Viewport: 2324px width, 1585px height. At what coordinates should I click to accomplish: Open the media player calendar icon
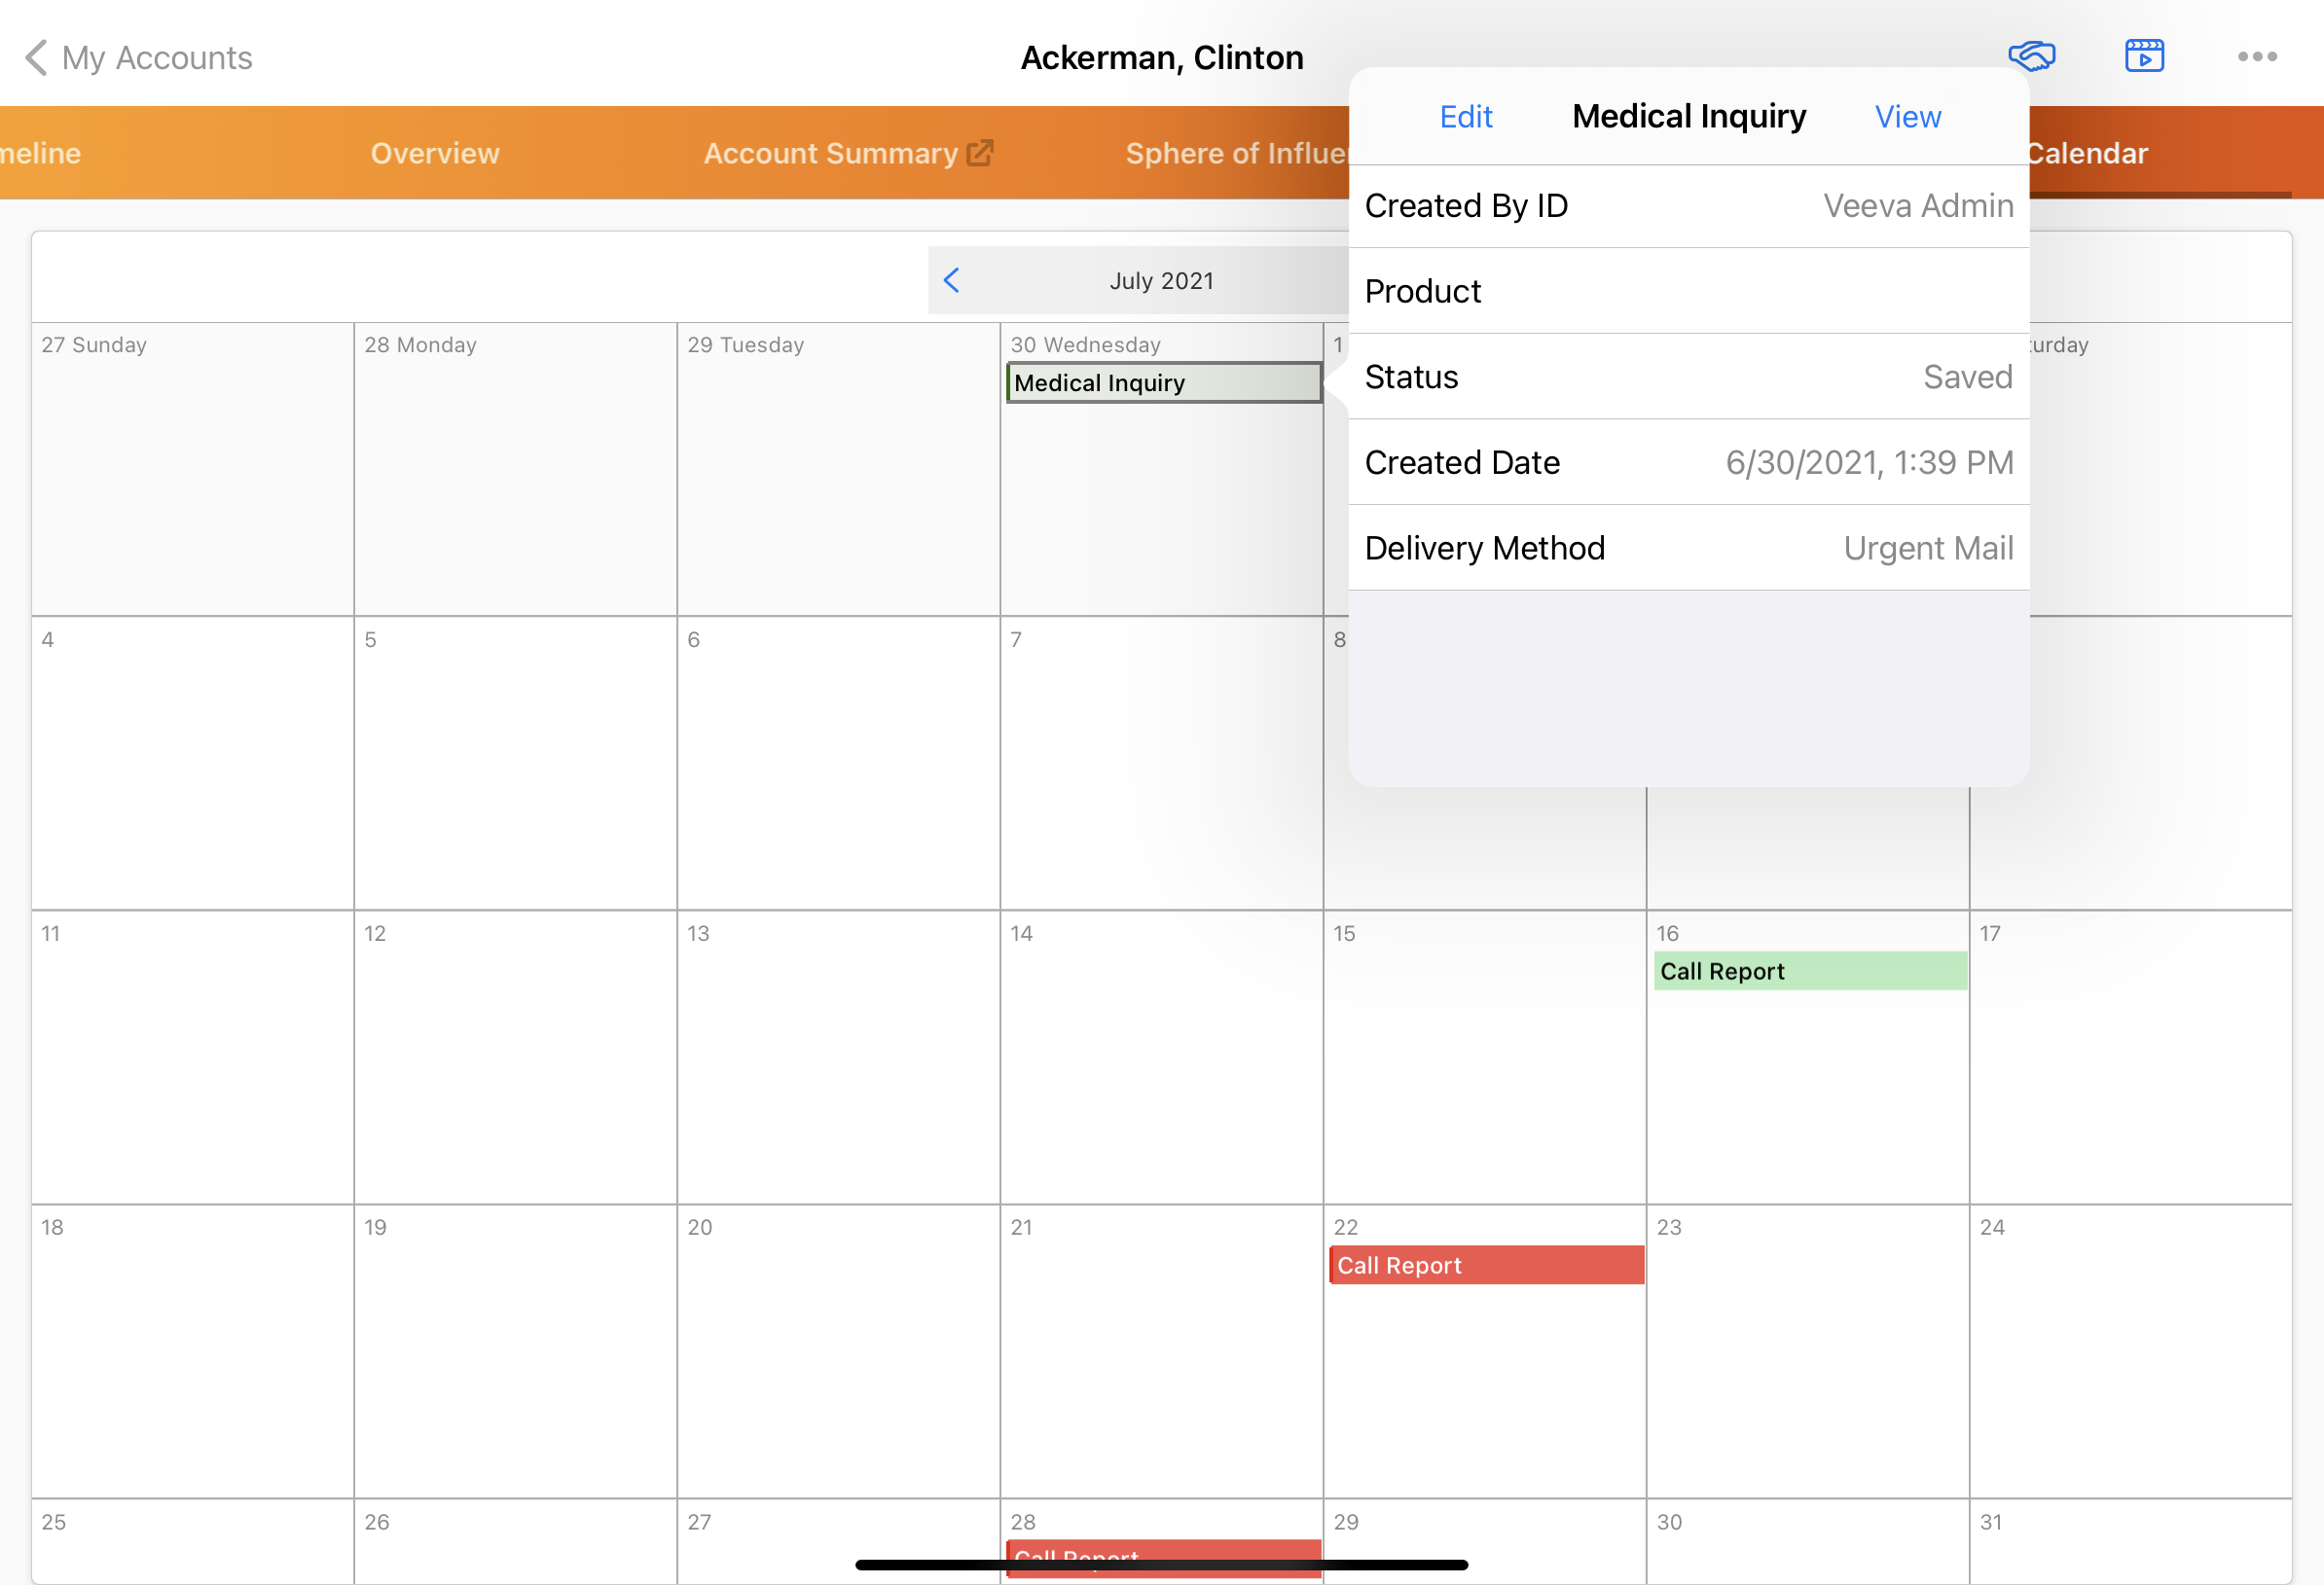point(2144,56)
